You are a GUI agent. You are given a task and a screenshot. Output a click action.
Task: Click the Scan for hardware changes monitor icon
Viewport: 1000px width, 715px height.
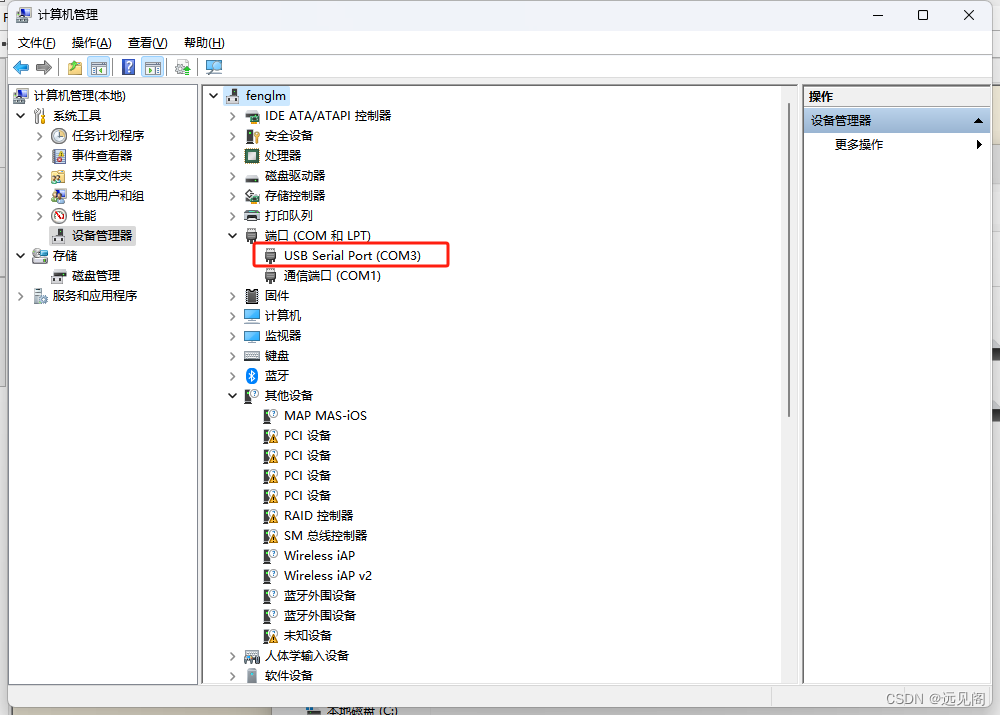(214, 67)
